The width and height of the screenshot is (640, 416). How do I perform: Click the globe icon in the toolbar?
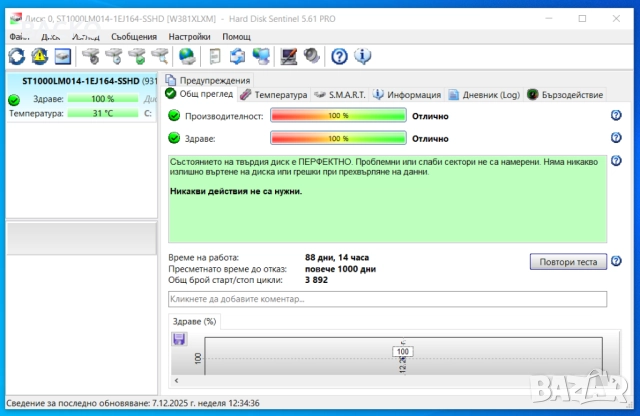point(187,56)
